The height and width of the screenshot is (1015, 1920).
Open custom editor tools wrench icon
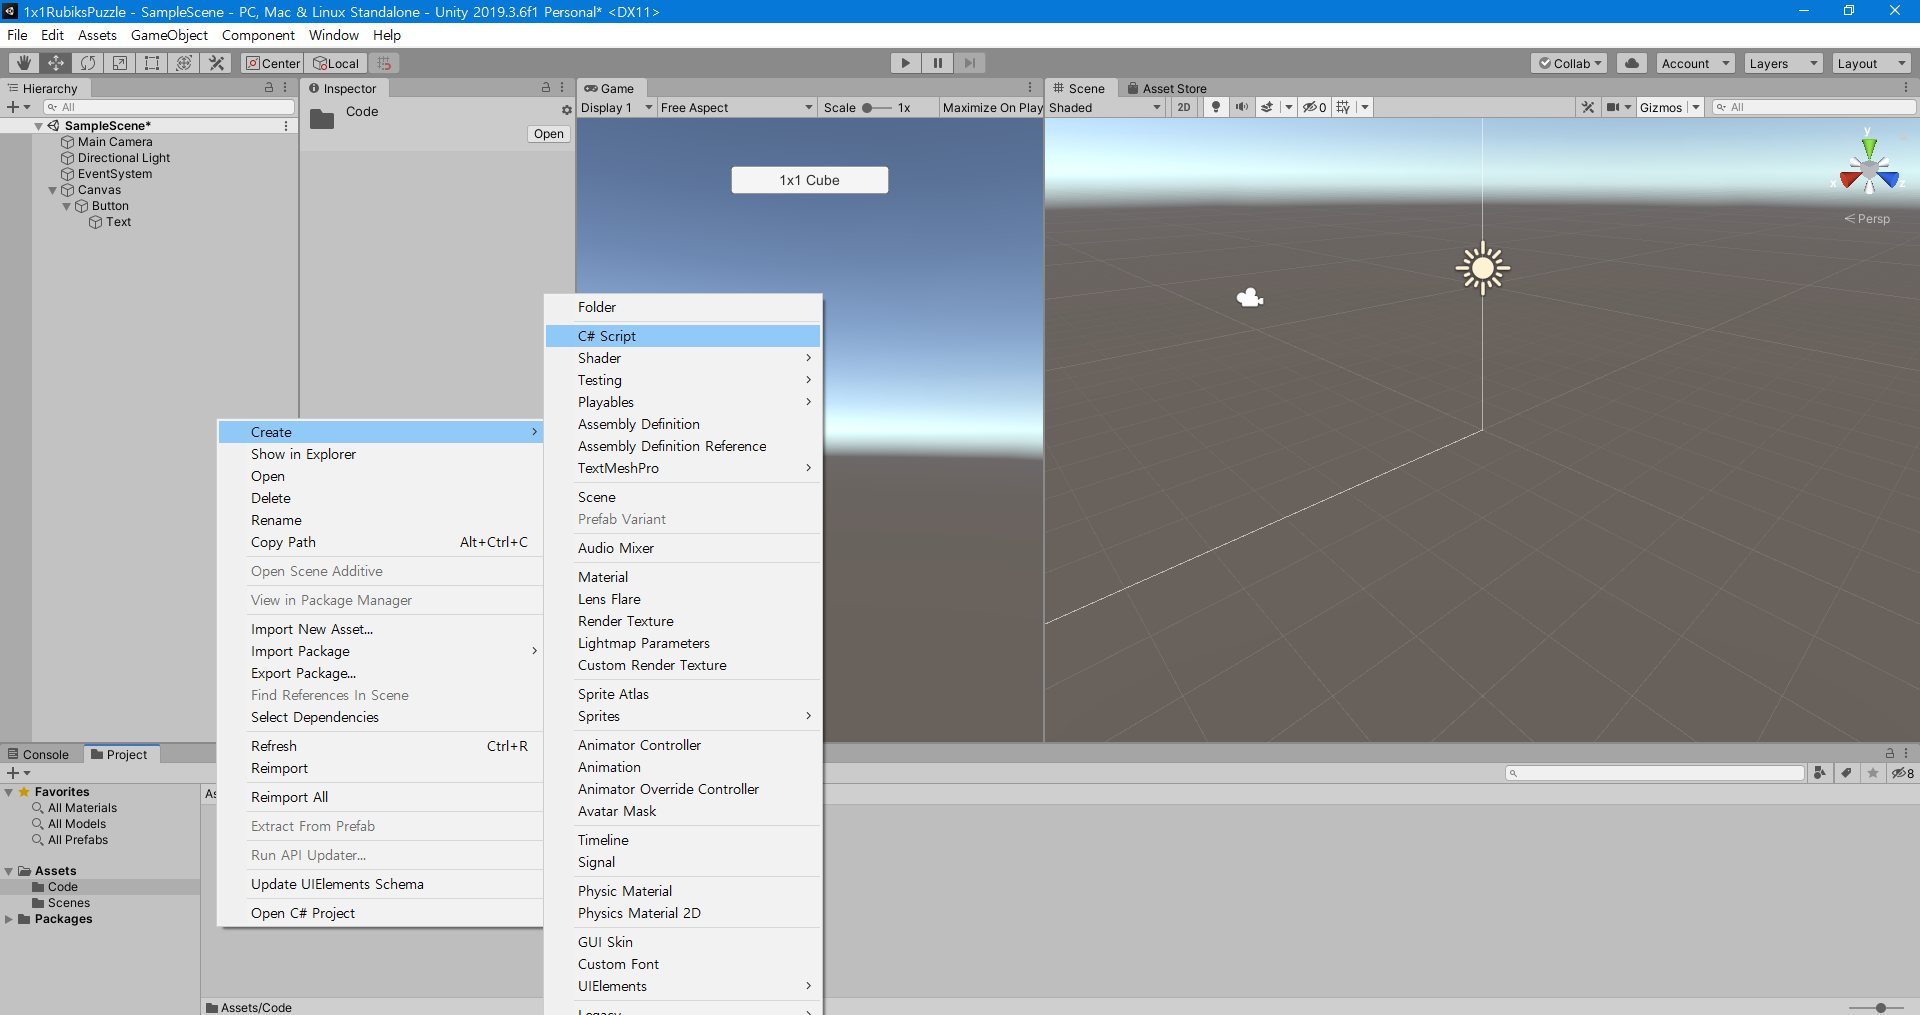coord(216,63)
